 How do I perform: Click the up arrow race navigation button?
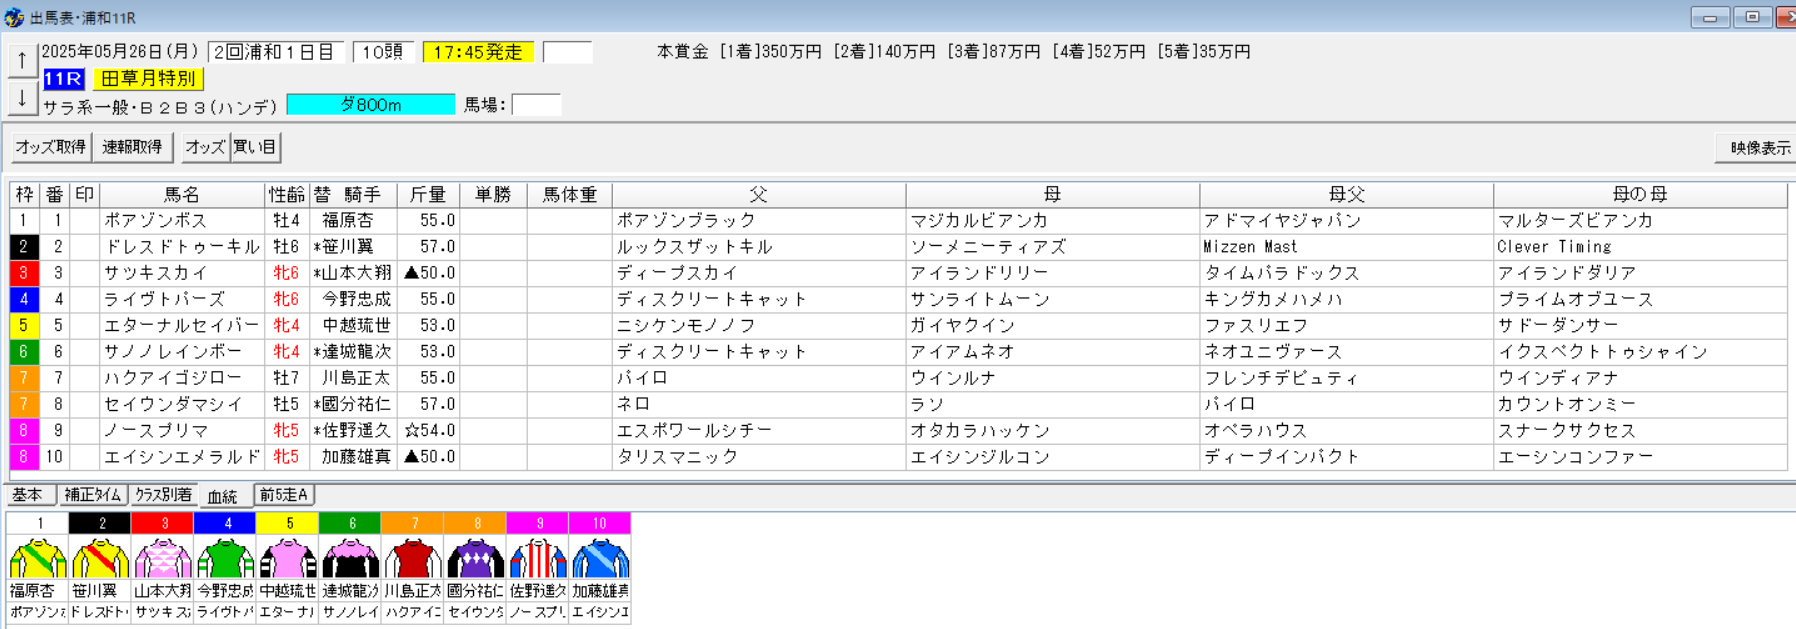pyautogui.click(x=22, y=61)
